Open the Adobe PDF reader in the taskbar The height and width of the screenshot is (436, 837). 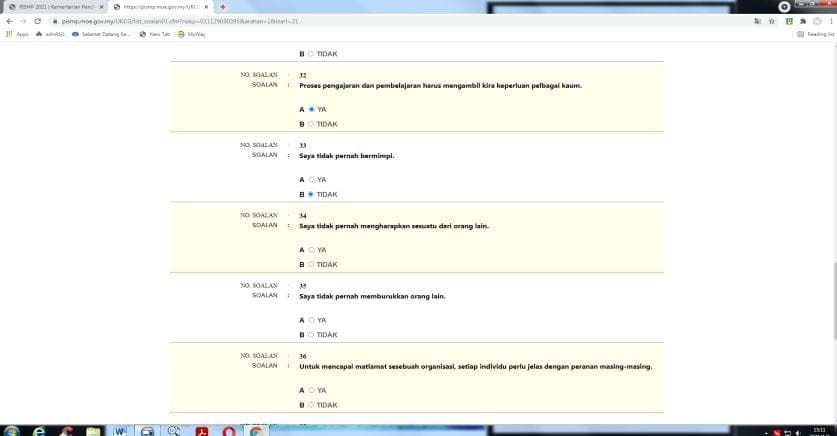point(201,431)
